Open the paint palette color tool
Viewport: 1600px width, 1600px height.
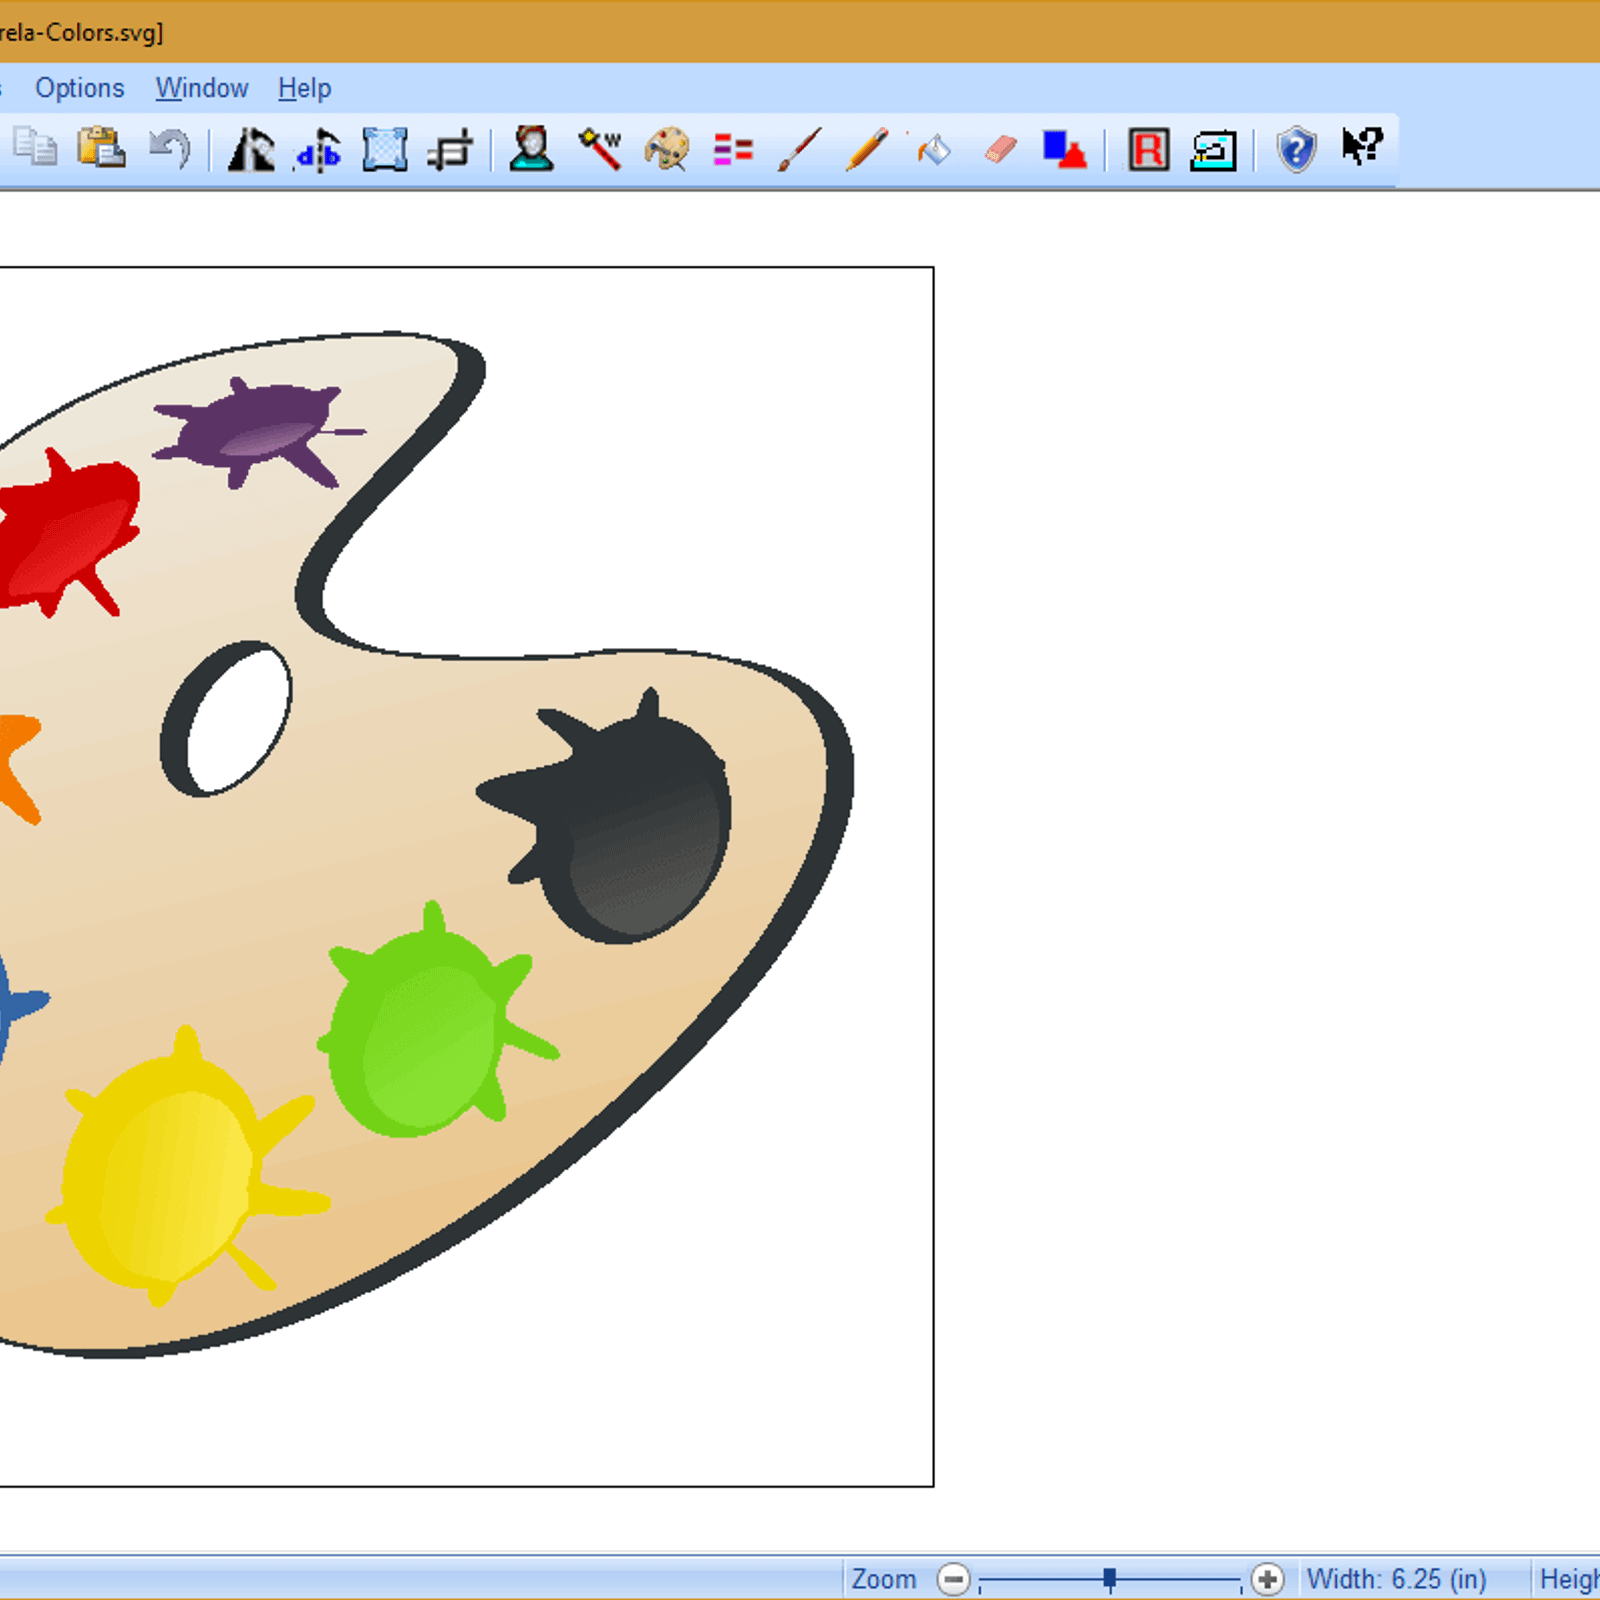(667, 150)
